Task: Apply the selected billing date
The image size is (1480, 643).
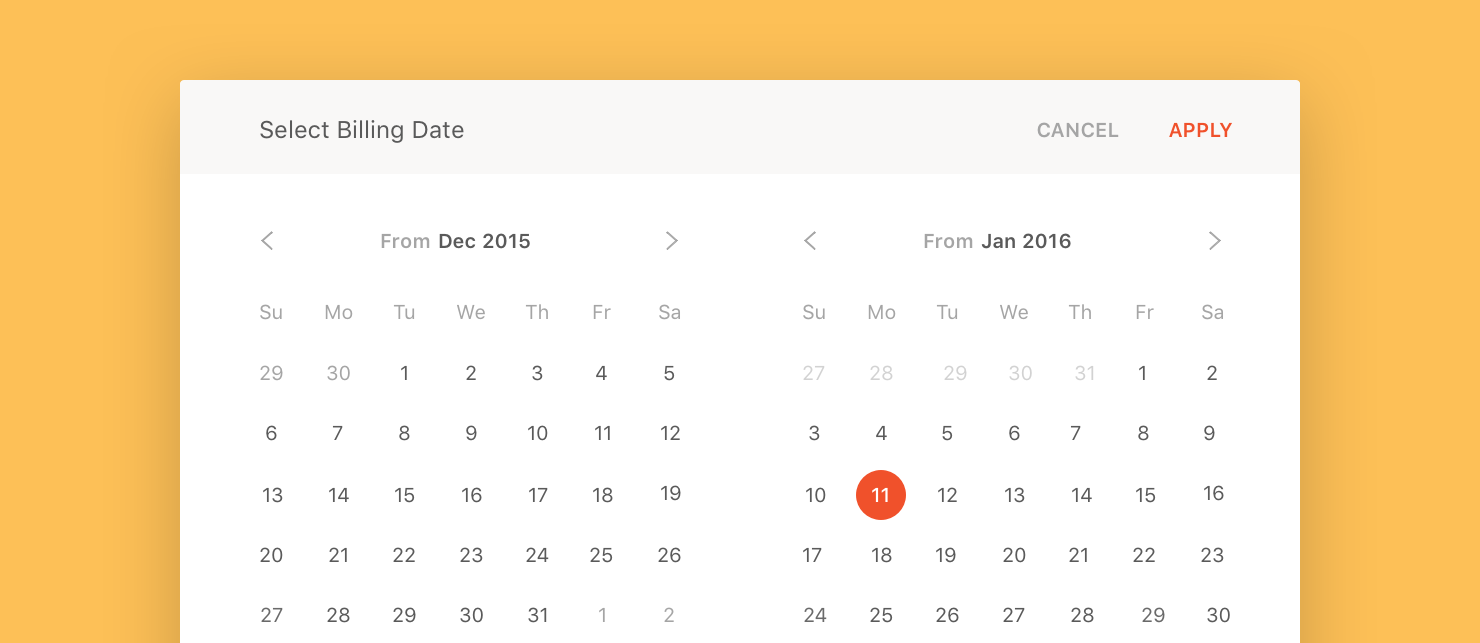Action: tap(1200, 130)
